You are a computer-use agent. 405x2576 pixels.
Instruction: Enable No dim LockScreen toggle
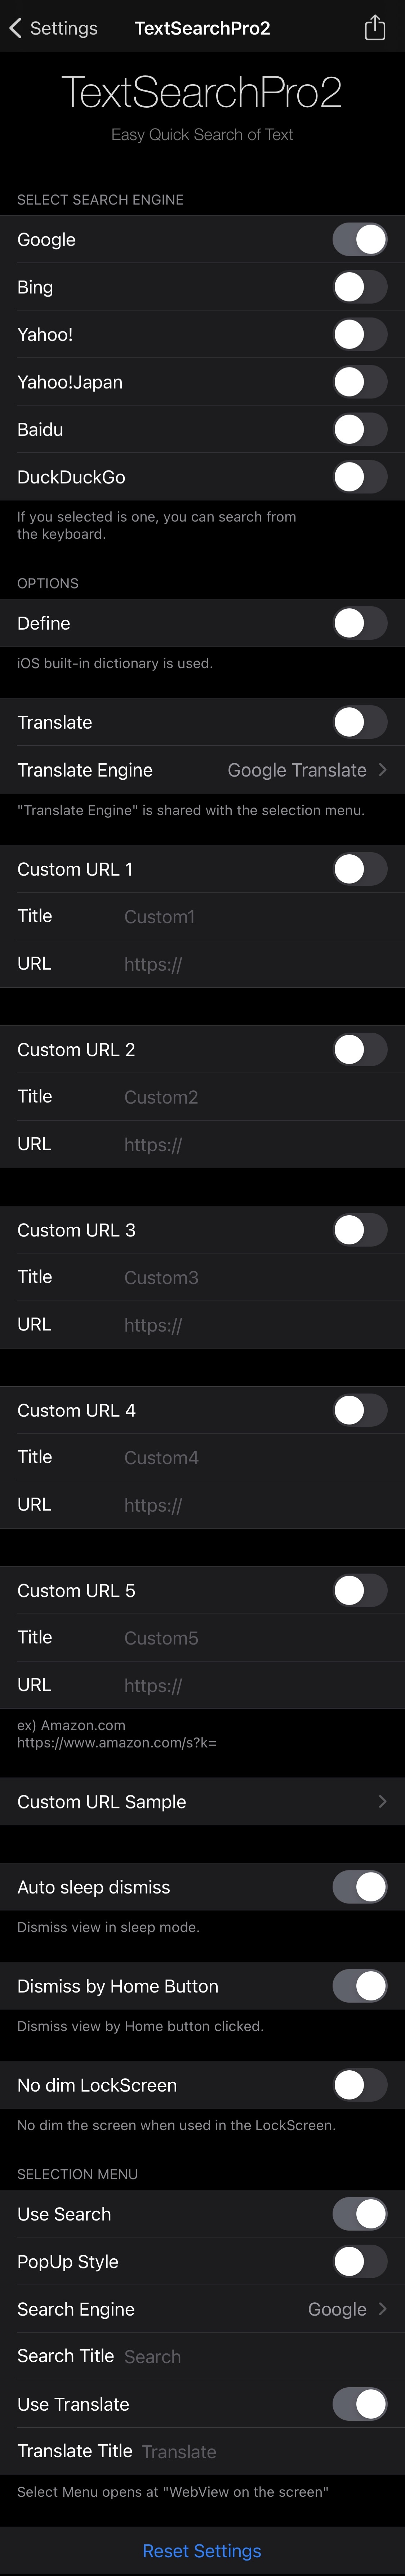(x=360, y=2085)
